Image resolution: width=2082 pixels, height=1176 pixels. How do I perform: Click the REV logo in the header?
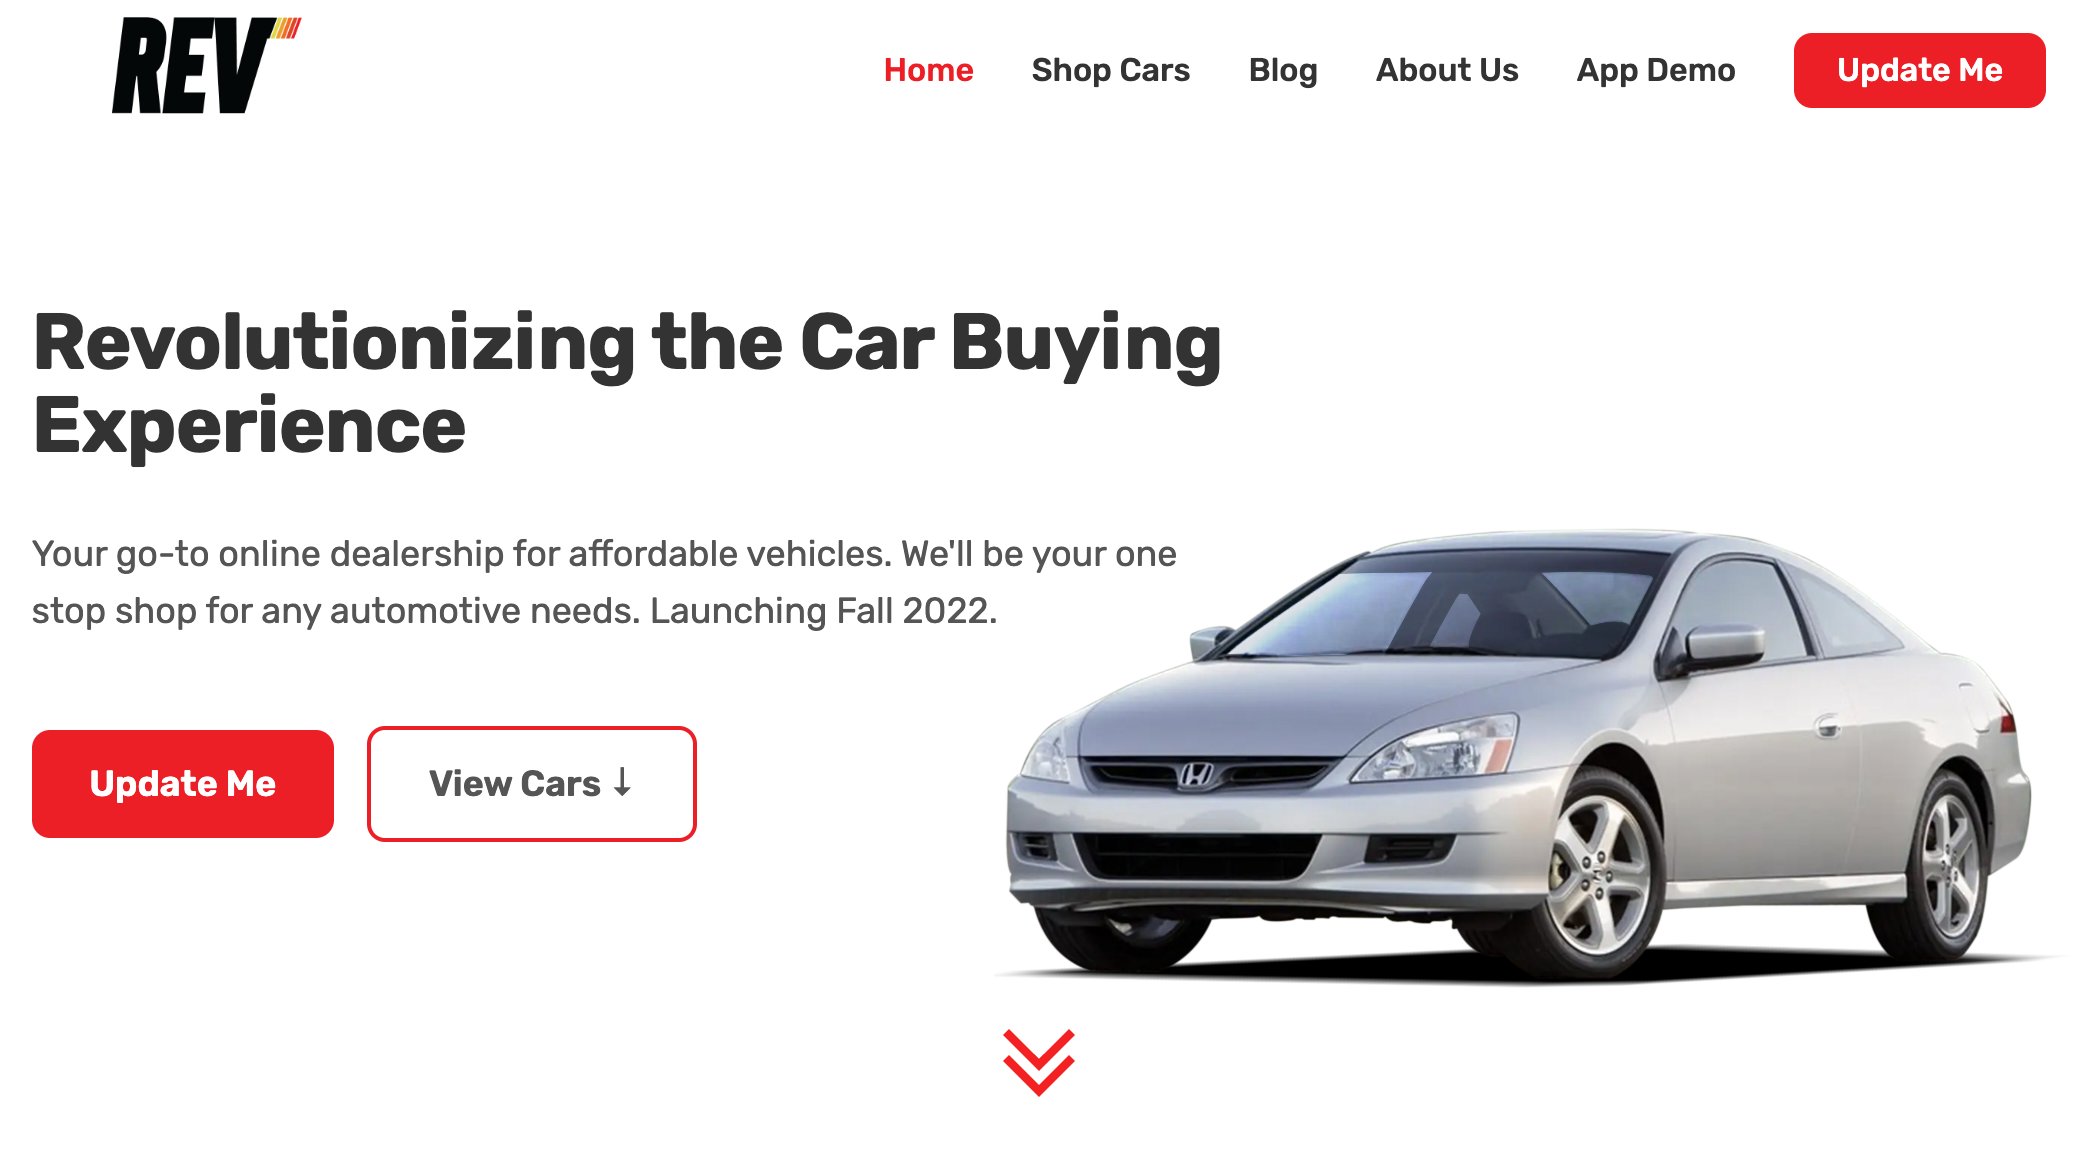click(x=206, y=66)
